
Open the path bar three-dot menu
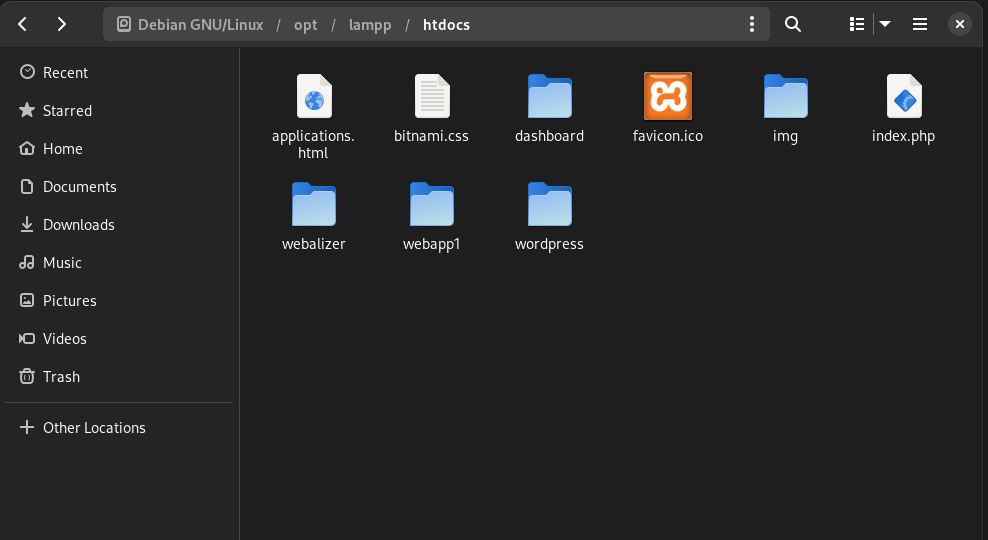(x=752, y=24)
